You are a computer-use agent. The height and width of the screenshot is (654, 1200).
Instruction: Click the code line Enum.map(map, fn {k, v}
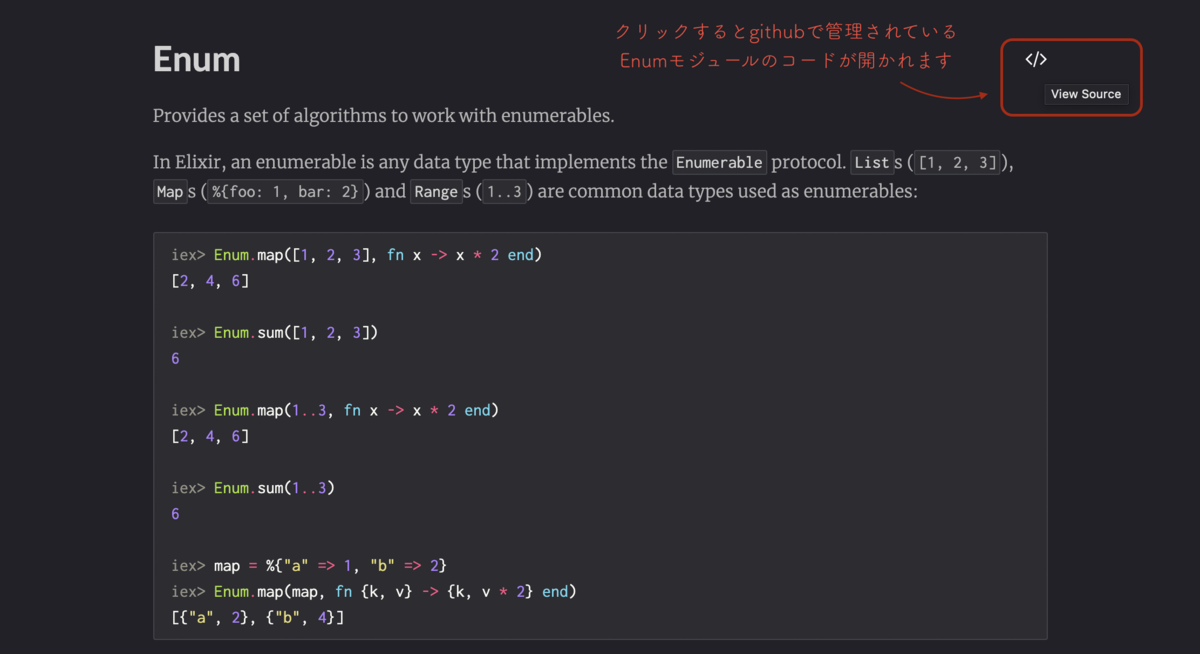coord(374,592)
